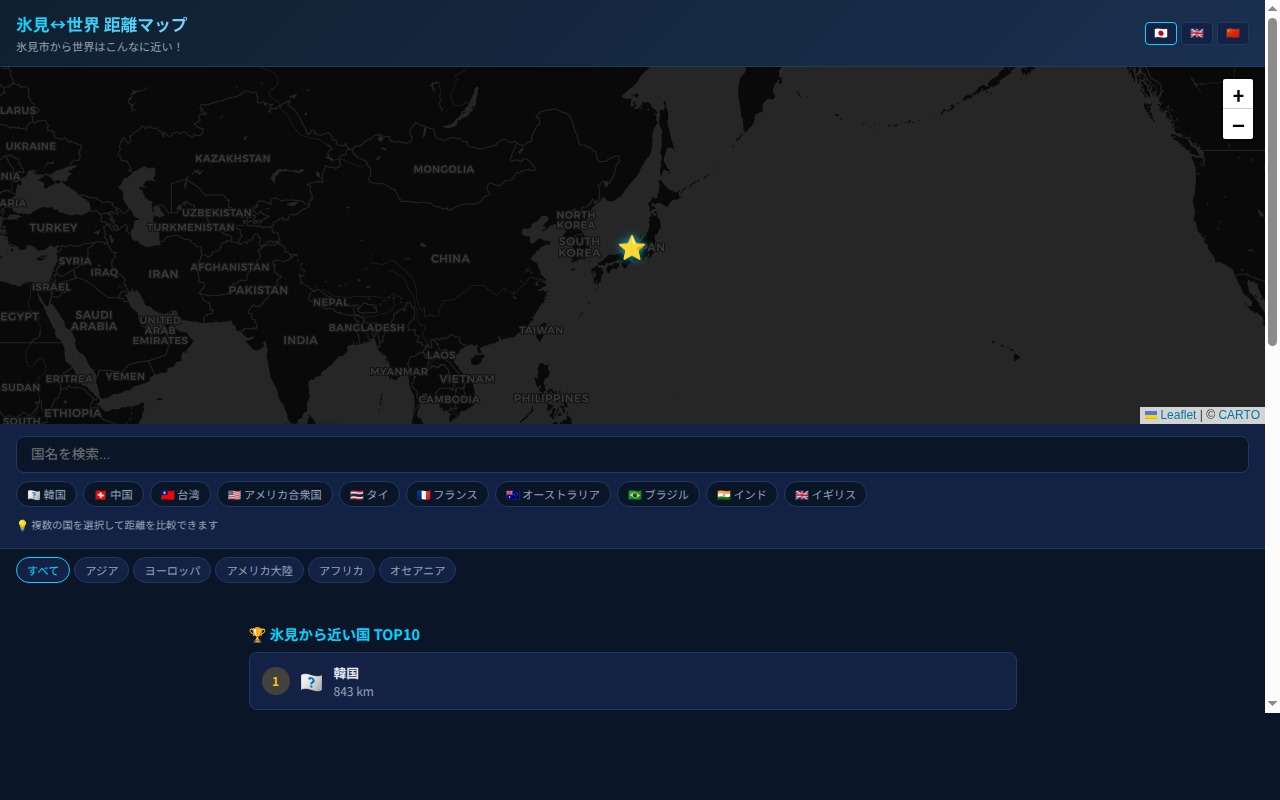Image resolution: width=1280 pixels, height=800 pixels.
Task: Select the オーストラリア quick chip
Action: (x=552, y=495)
